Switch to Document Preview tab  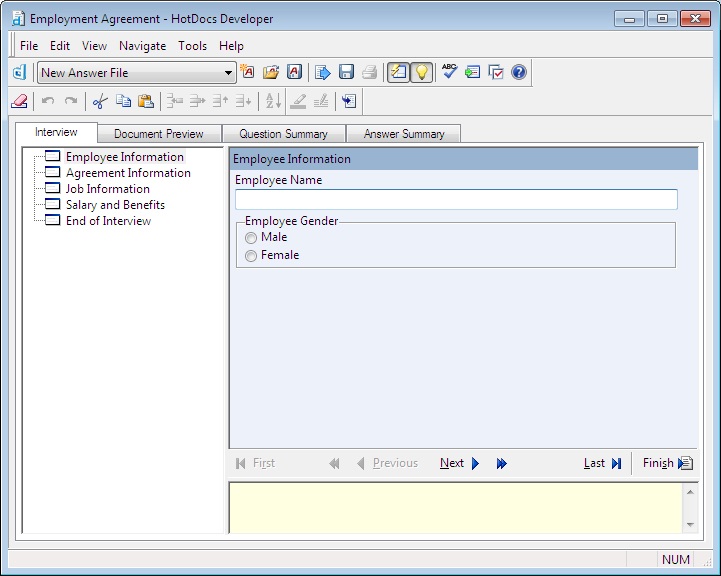[159, 134]
